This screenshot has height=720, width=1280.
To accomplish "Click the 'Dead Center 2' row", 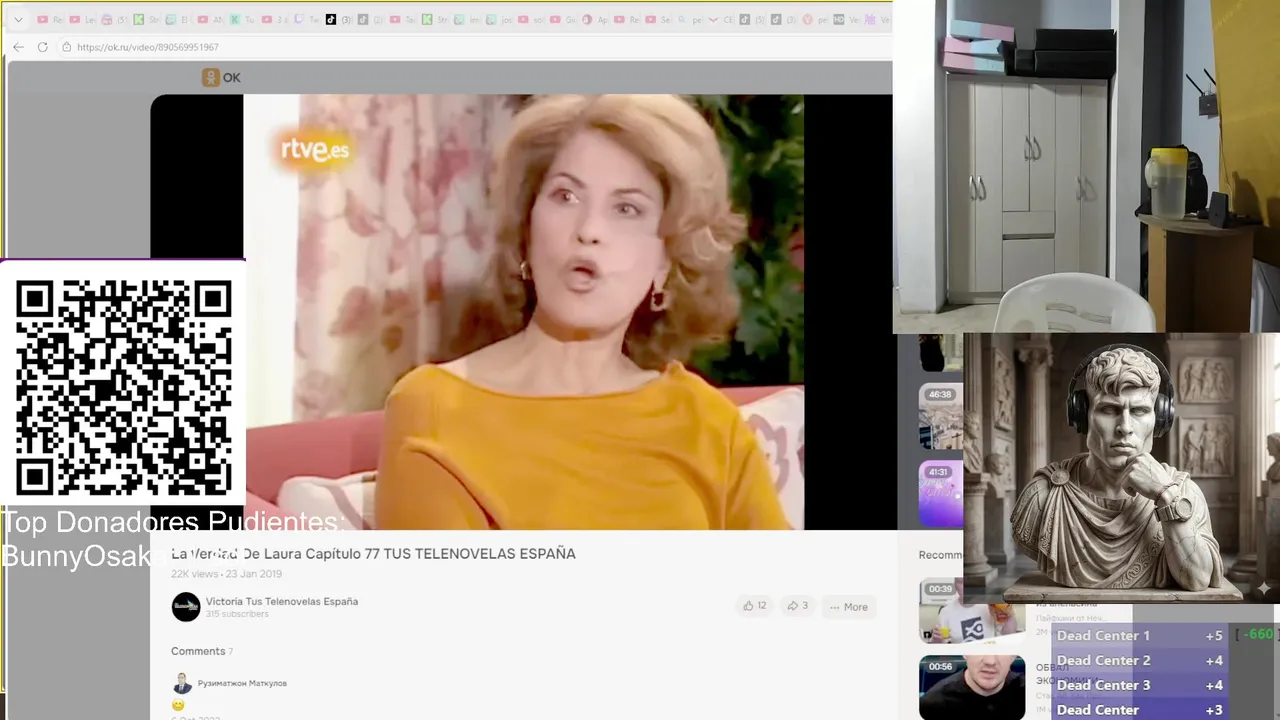I will (1141, 660).
